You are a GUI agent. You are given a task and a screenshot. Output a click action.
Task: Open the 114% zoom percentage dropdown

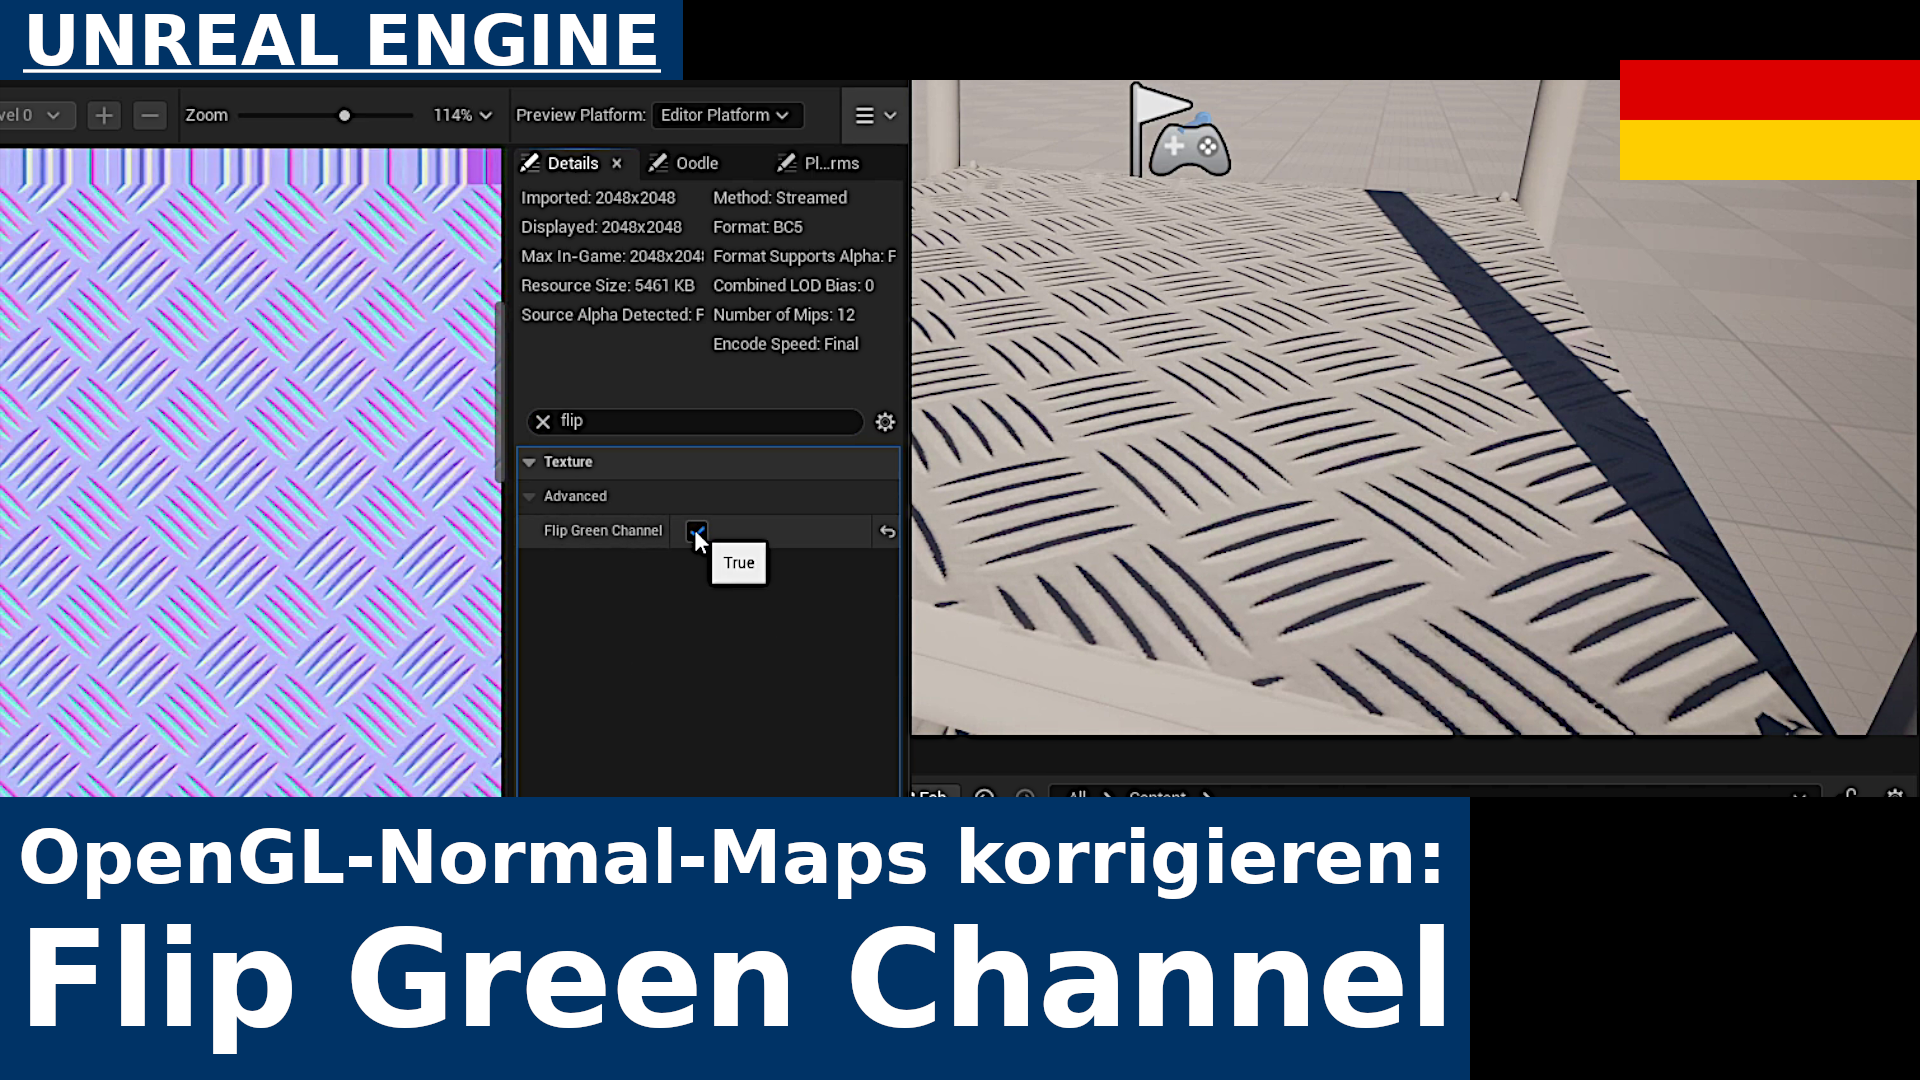point(463,116)
